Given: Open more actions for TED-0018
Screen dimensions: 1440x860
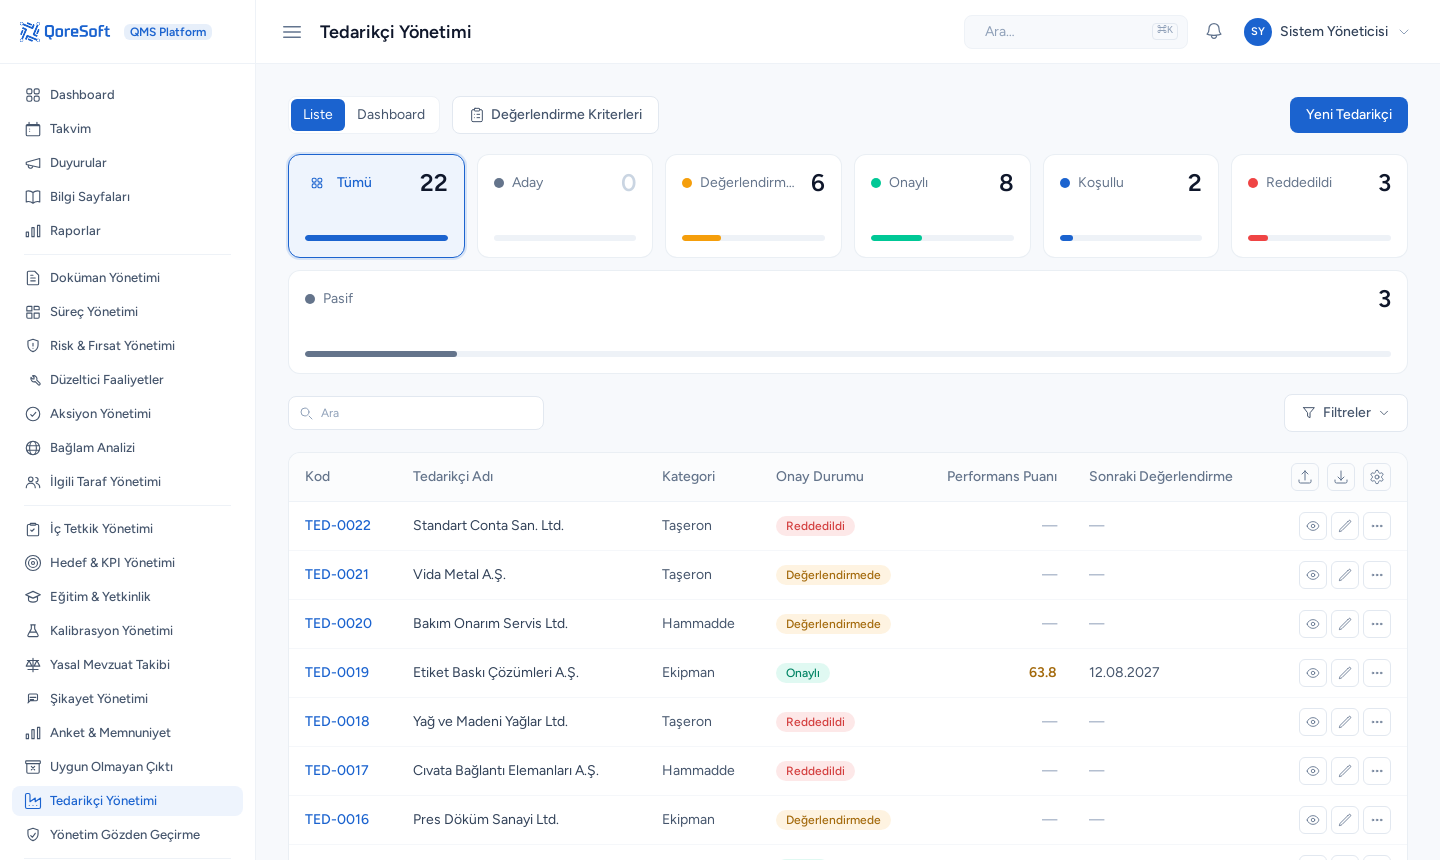Looking at the screenshot, I should 1377,722.
